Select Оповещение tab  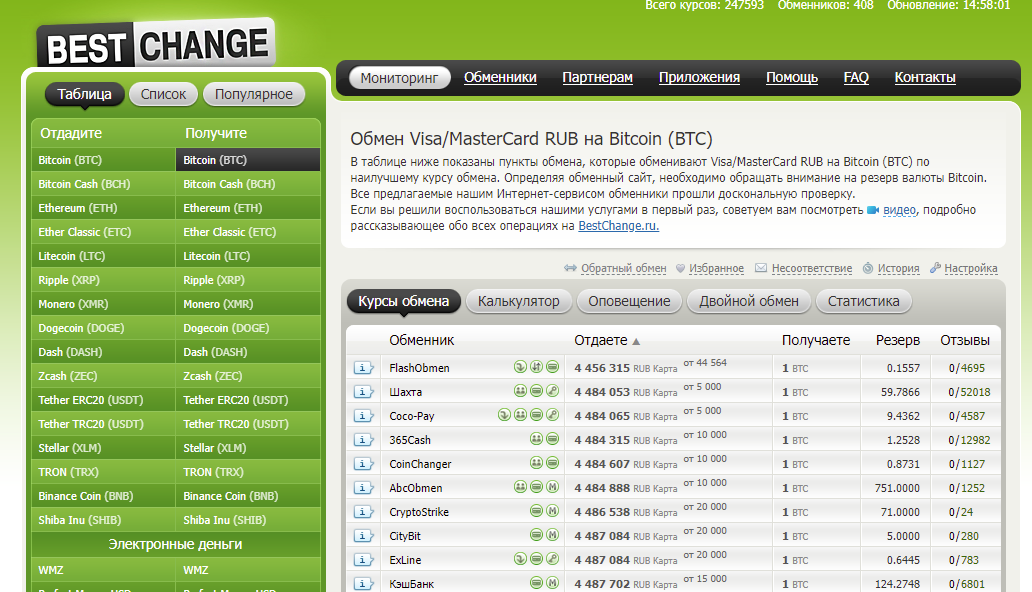click(629, 302)
